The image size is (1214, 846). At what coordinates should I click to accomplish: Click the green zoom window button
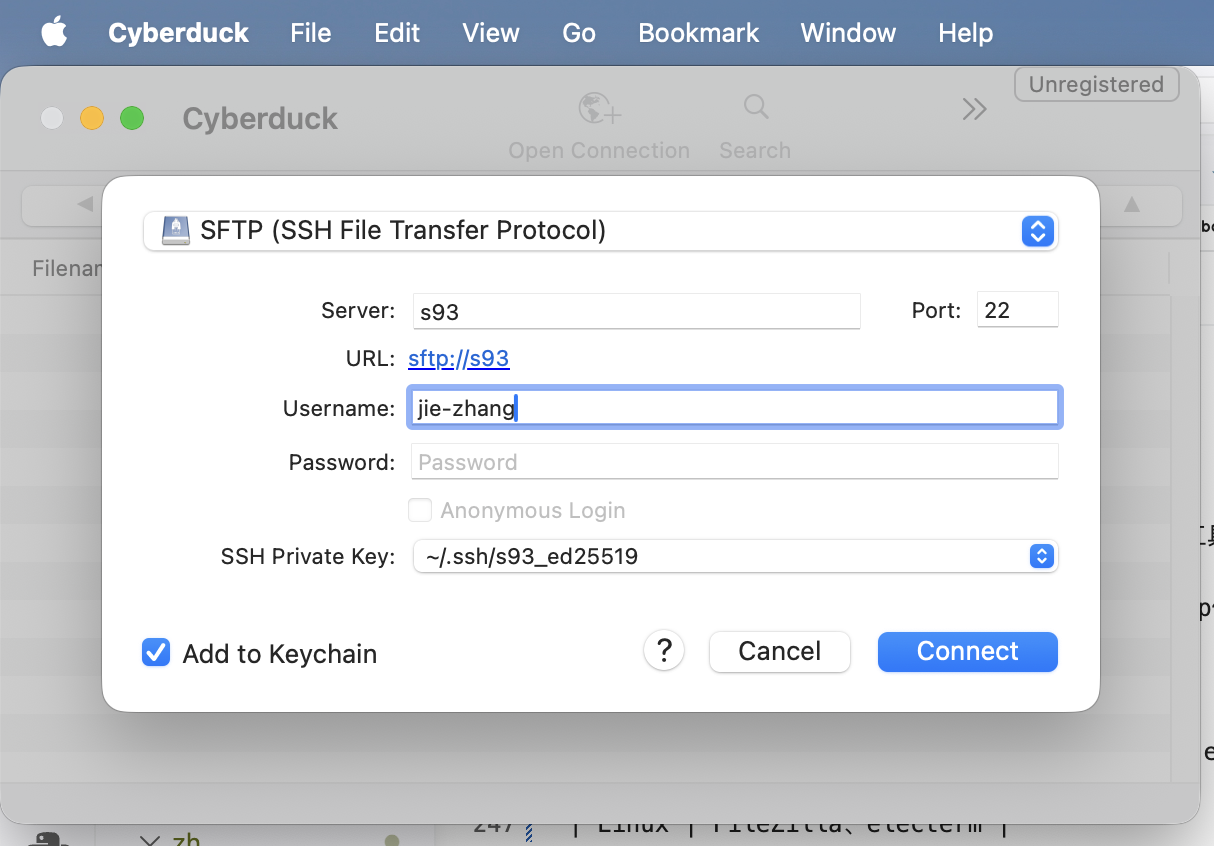tap(132, 118)
